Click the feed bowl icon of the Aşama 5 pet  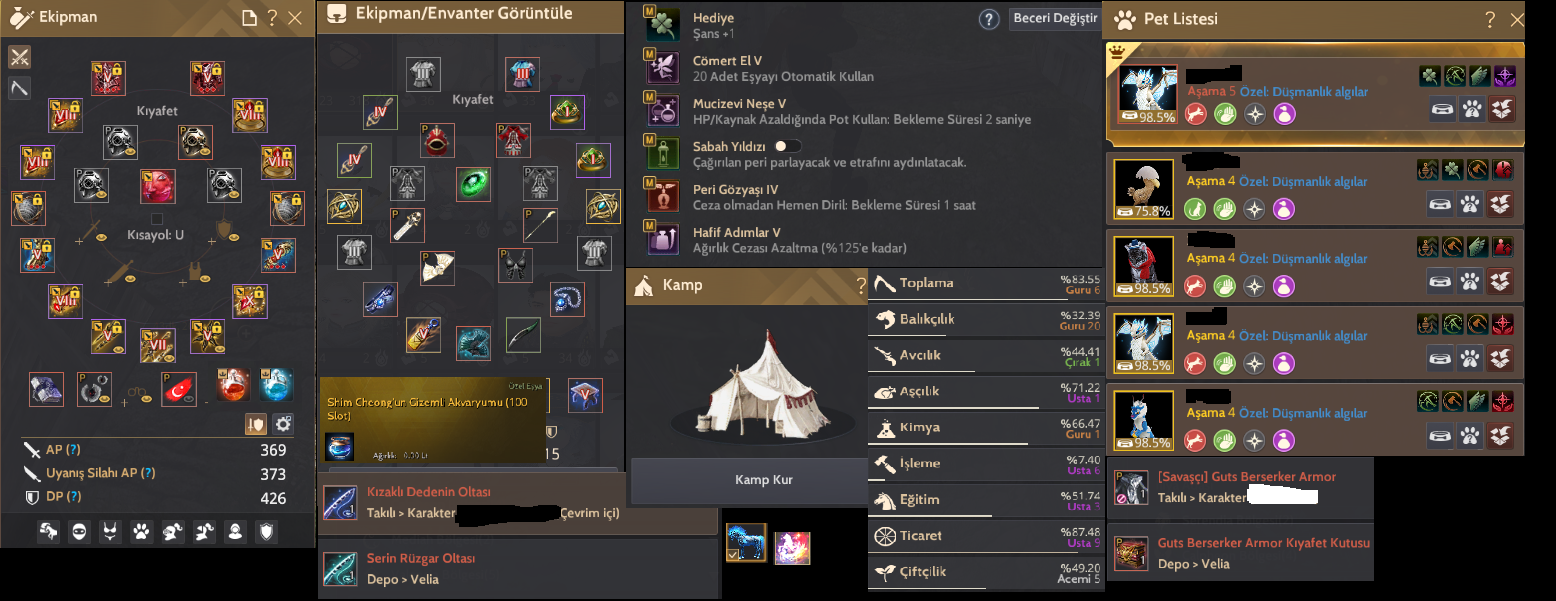point(1441,109)
